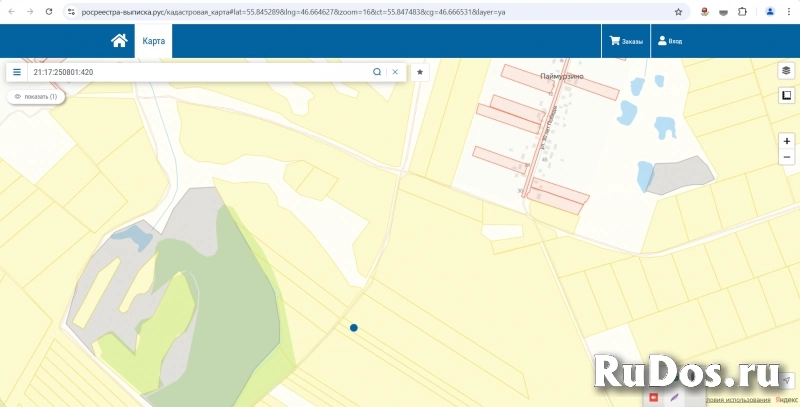Screen dimensions: 800x407
Task: Switch to the Карта tab
Action: 153,41
